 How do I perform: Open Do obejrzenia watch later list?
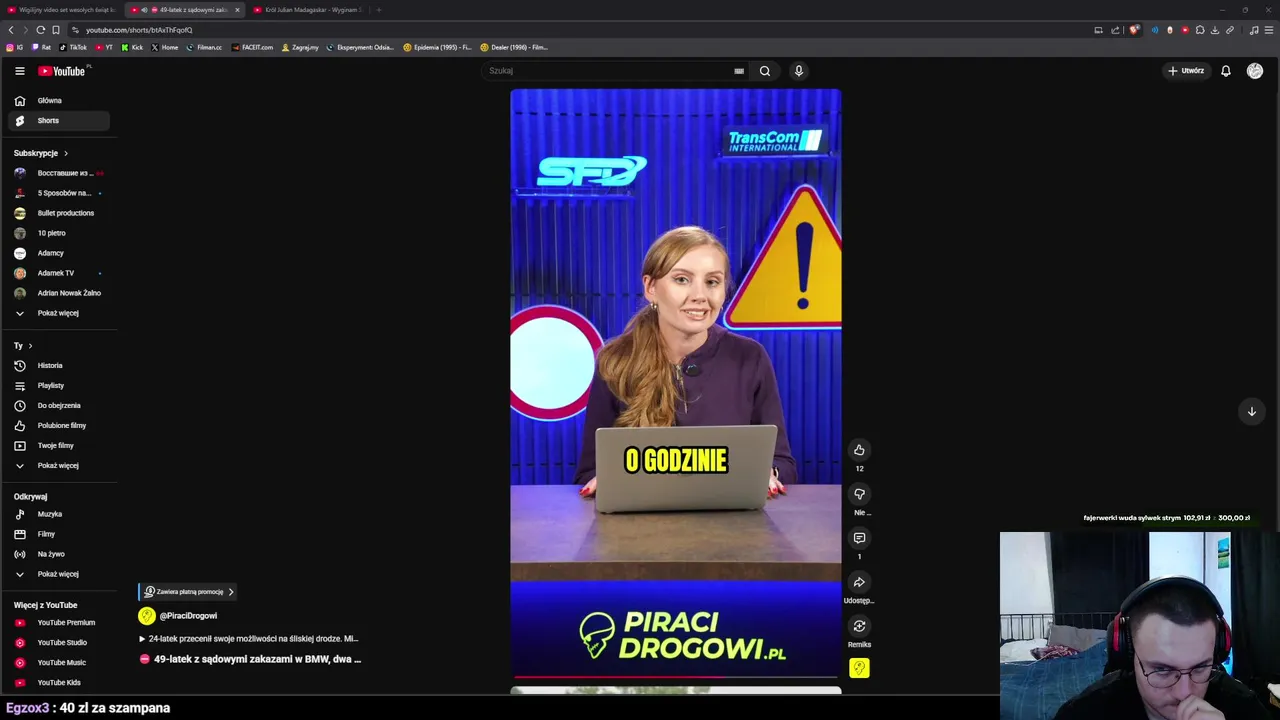58,406
